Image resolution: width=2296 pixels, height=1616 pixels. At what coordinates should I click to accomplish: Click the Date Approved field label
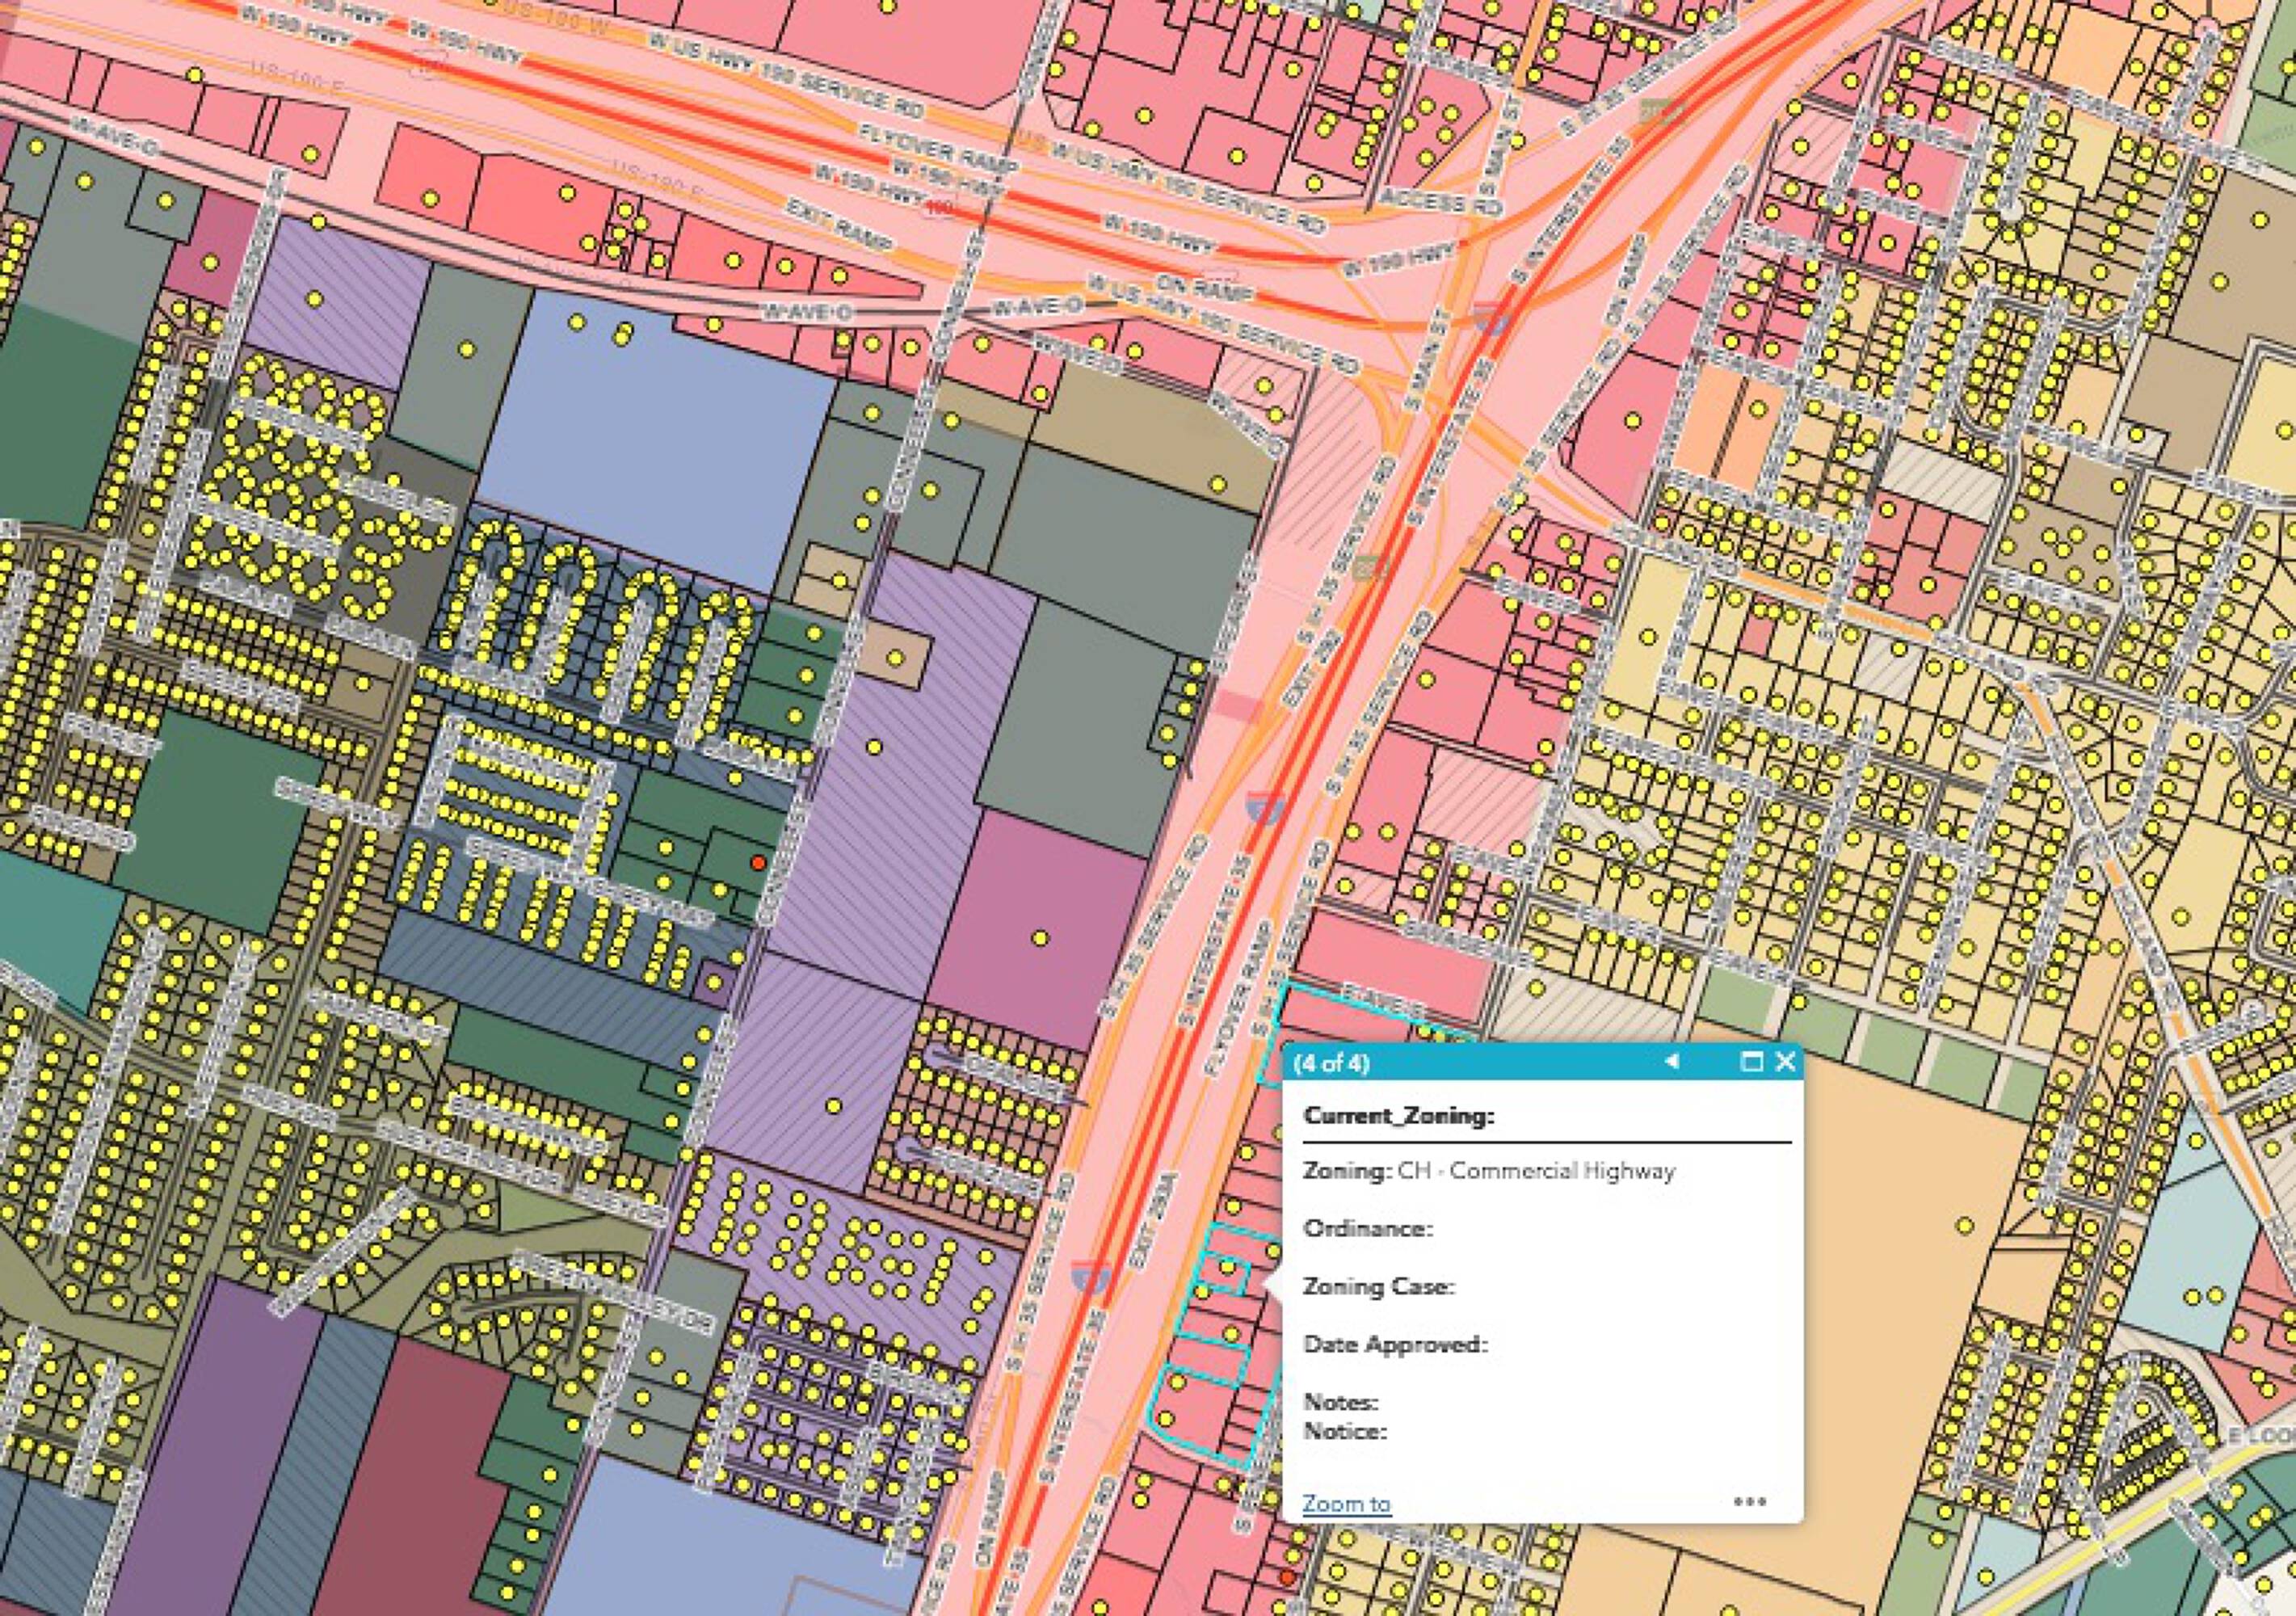(x=1396, y=1344)
